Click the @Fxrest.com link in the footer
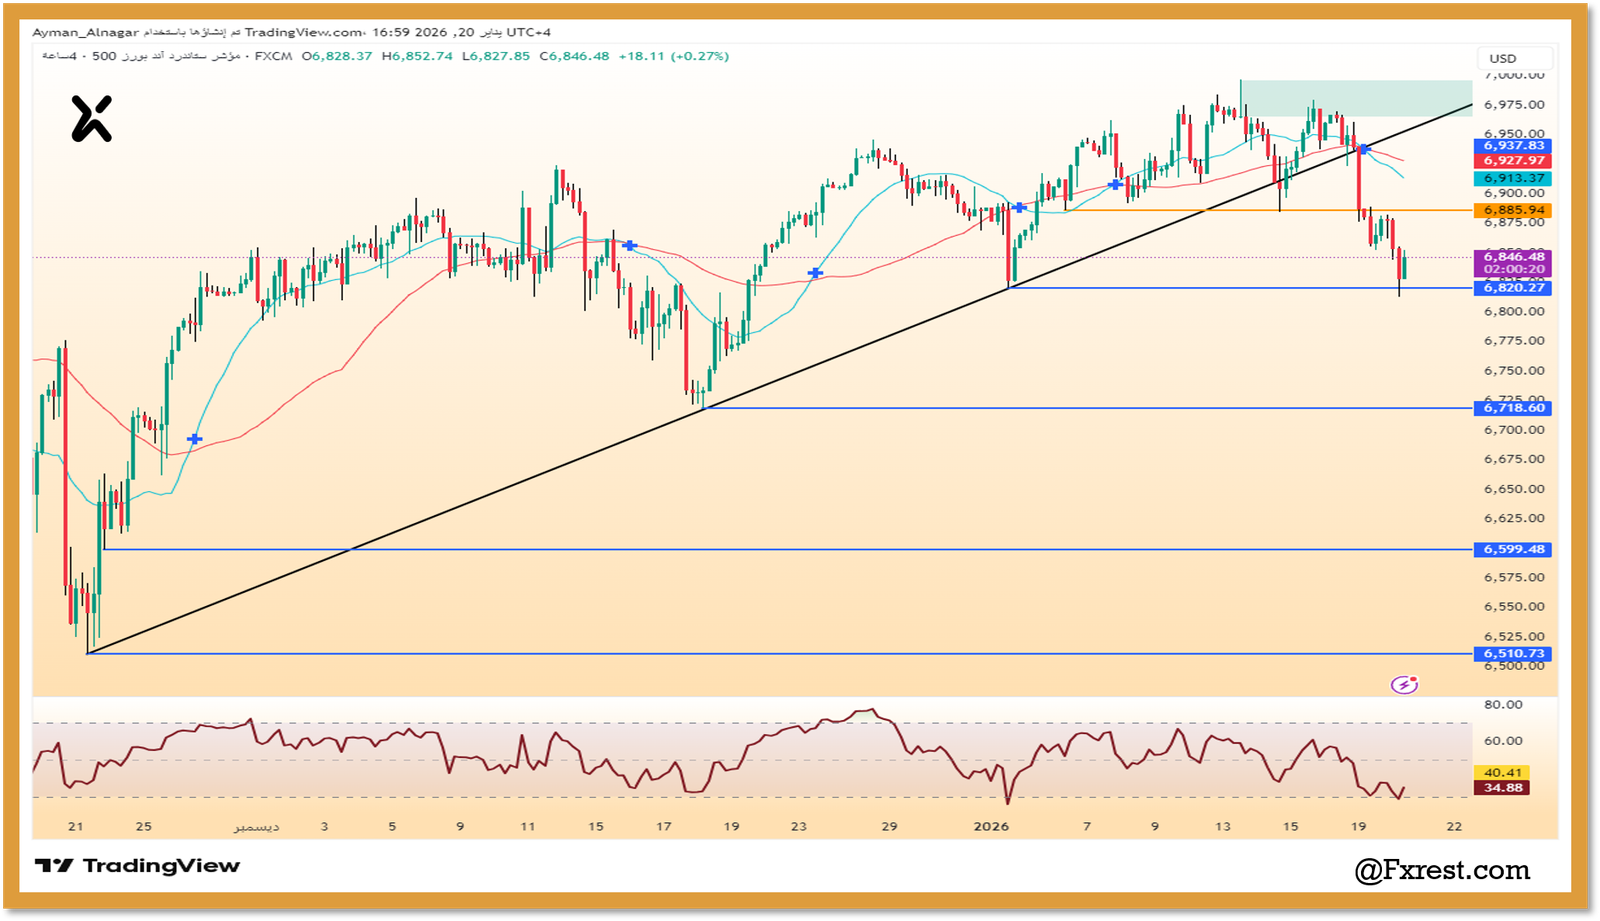Viewport: 1600px width, 921px height. [1444, 870]
